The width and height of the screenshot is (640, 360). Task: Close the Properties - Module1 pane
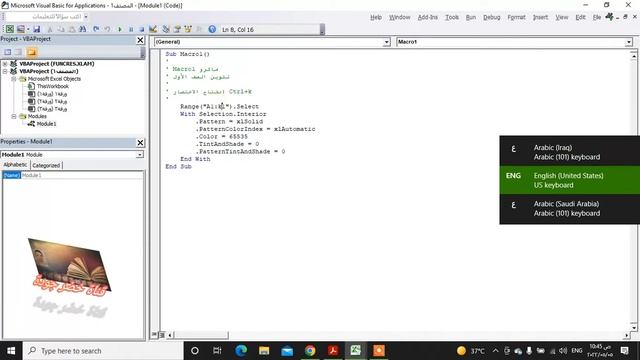tap(140, 142)
